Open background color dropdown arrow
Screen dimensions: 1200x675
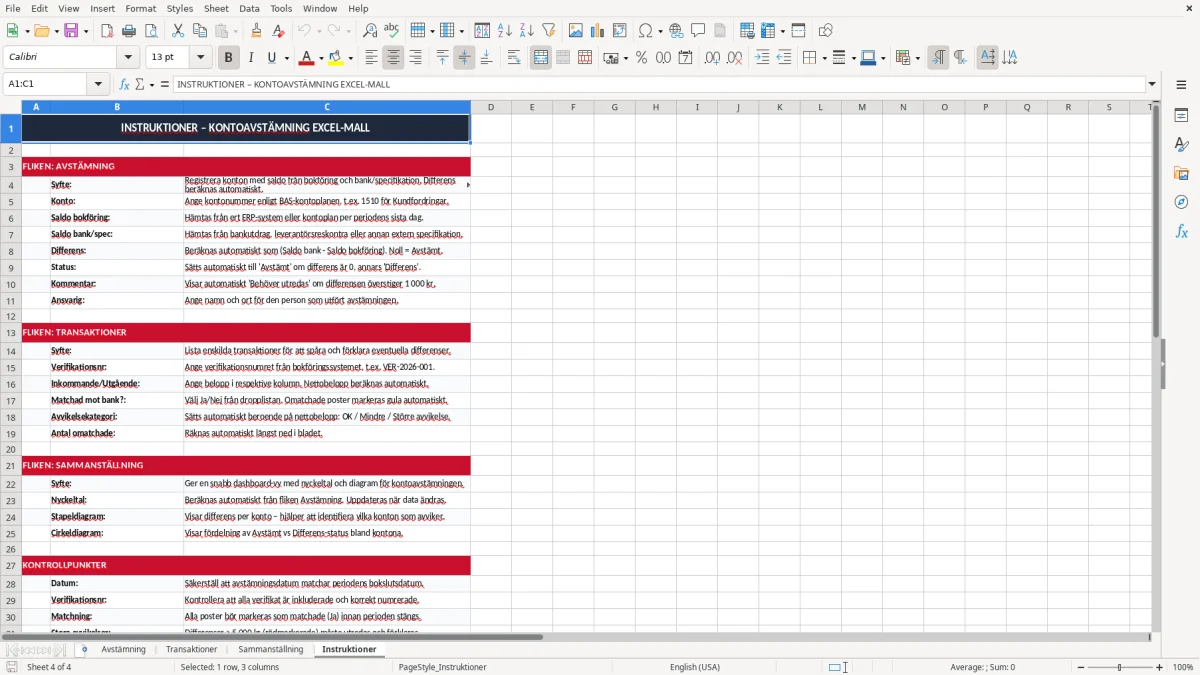click(350, 58)
